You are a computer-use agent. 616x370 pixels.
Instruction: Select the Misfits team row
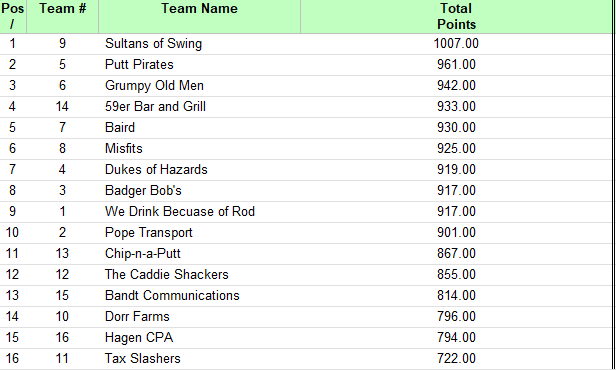click(306, 149)
